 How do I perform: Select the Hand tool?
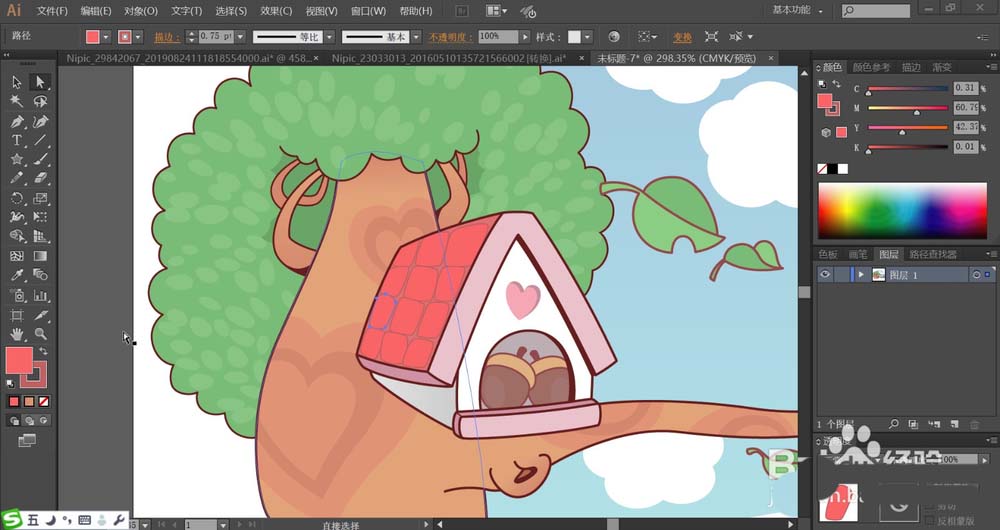click(17, 334)
